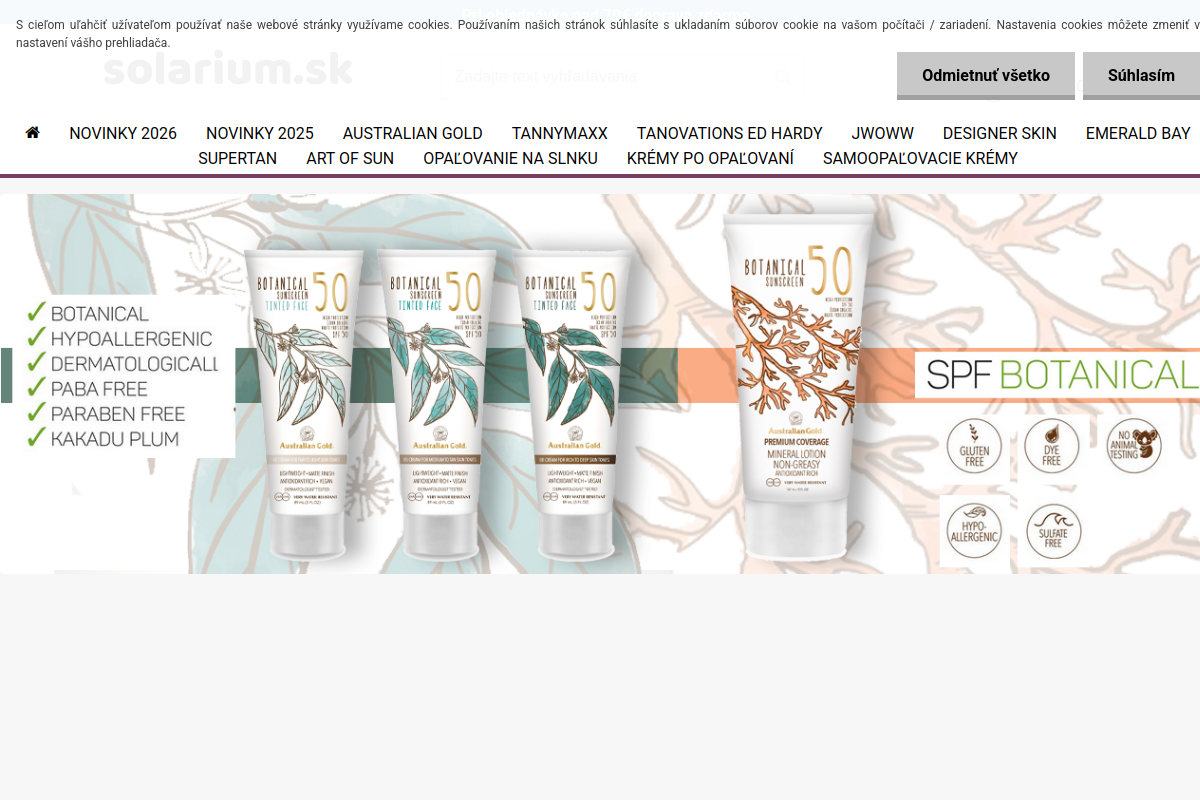This screenshot has height=800, width=1200.
Task: Reject all cookies with Odmietnuť všetko
Action: pos(986,76)
